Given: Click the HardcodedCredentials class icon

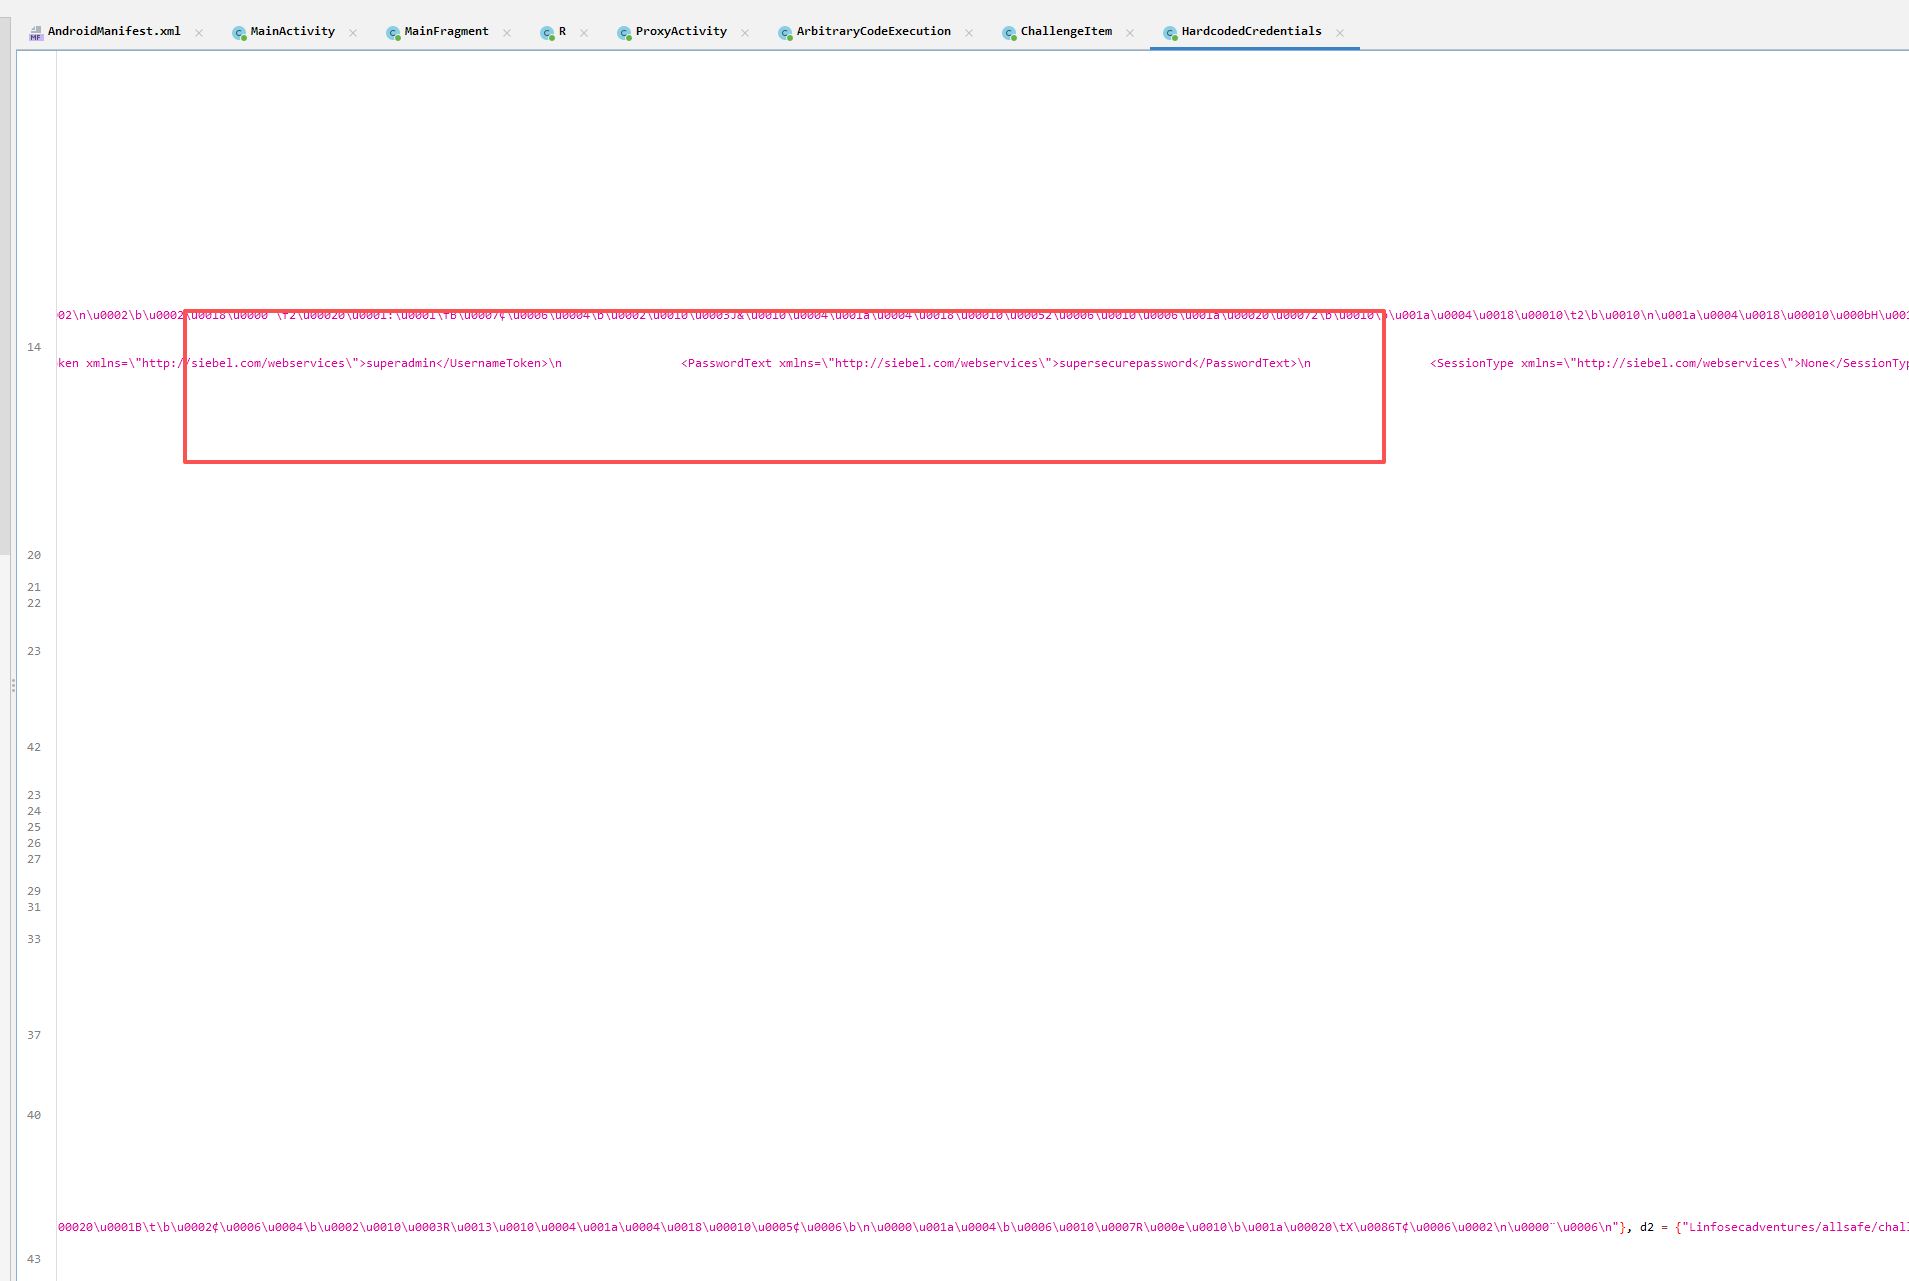Looking at the screenshot, I should 1170,33.
